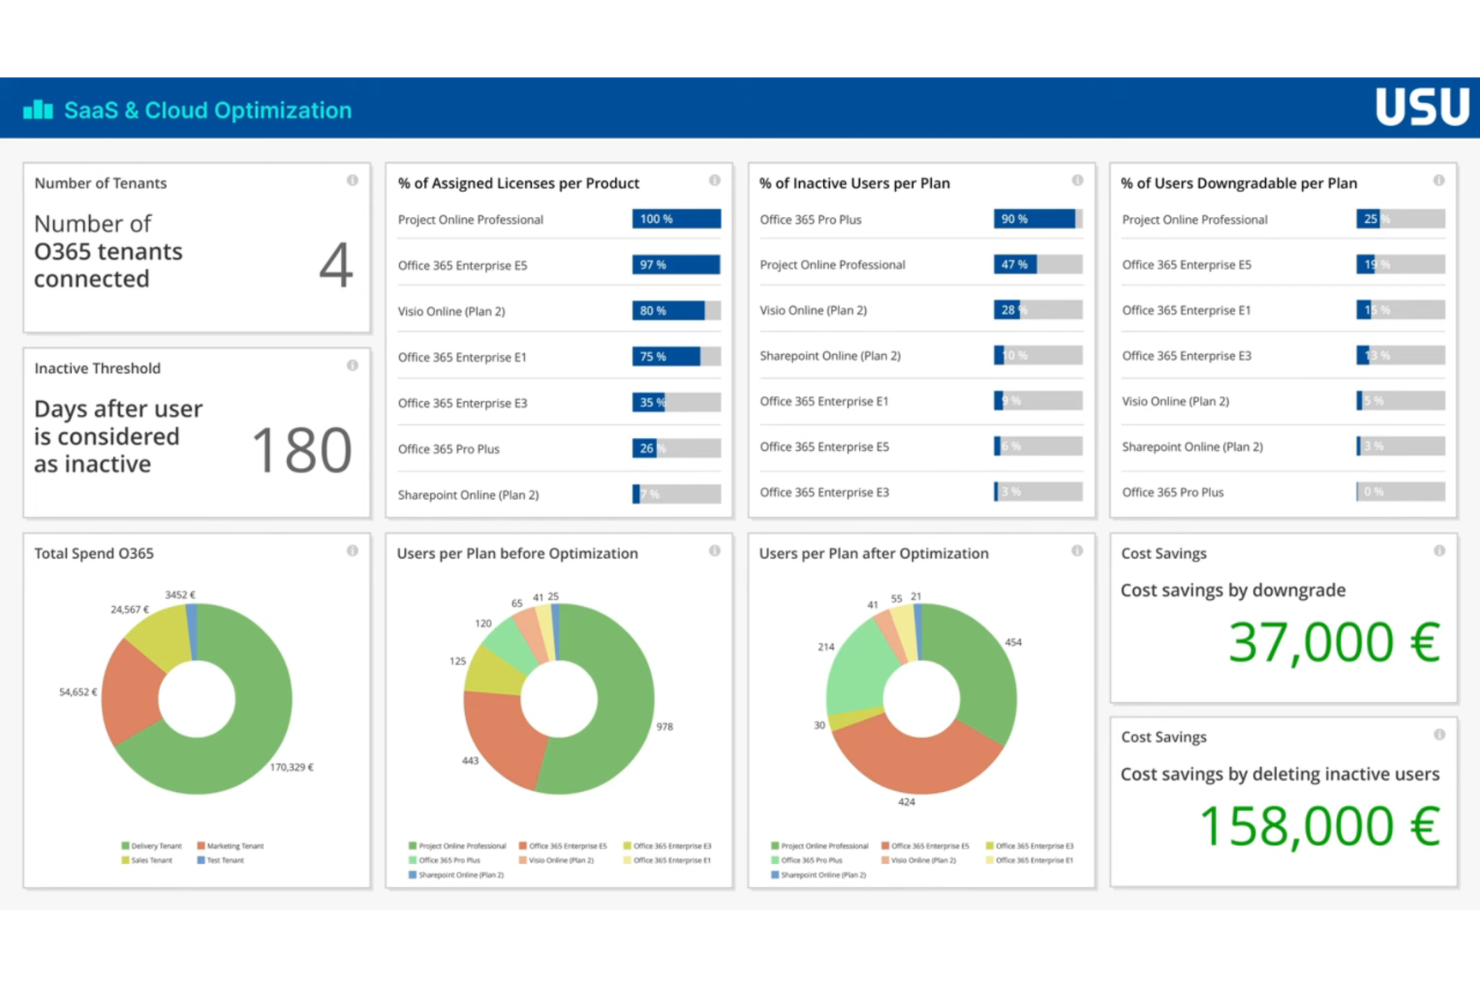Click the tenants connected count 4
1480x987 pixels.
pos(336,265)
